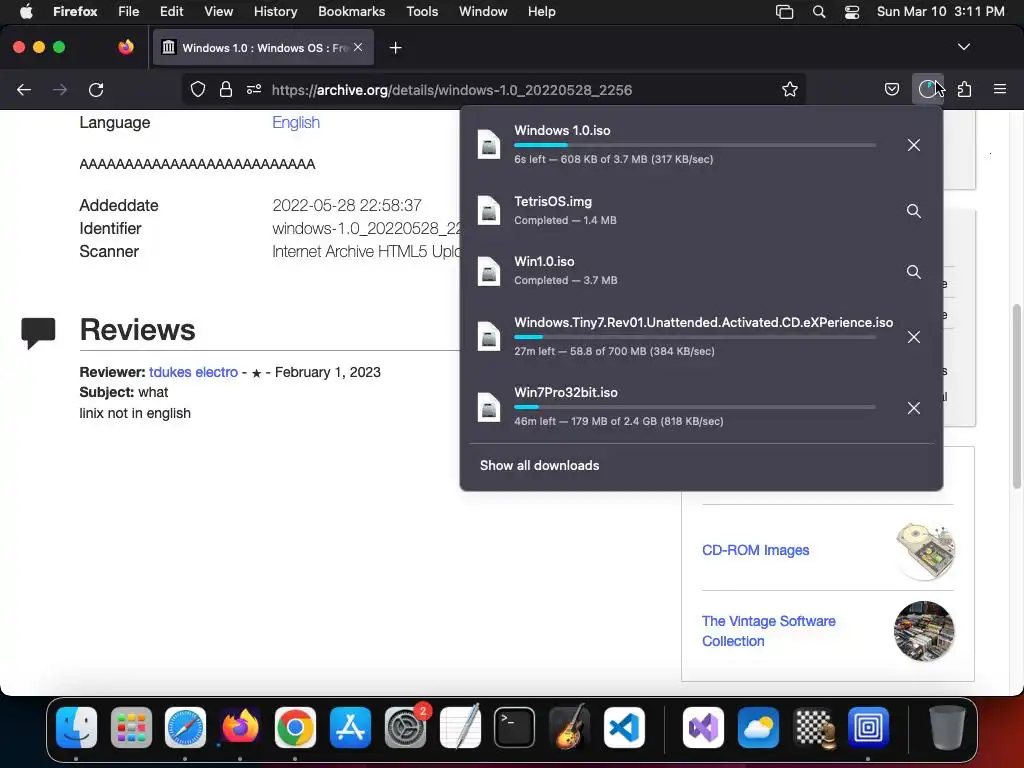Reveal Win1.0.iso in Finder
The image size is (1024, 768).
coord(914,272)
